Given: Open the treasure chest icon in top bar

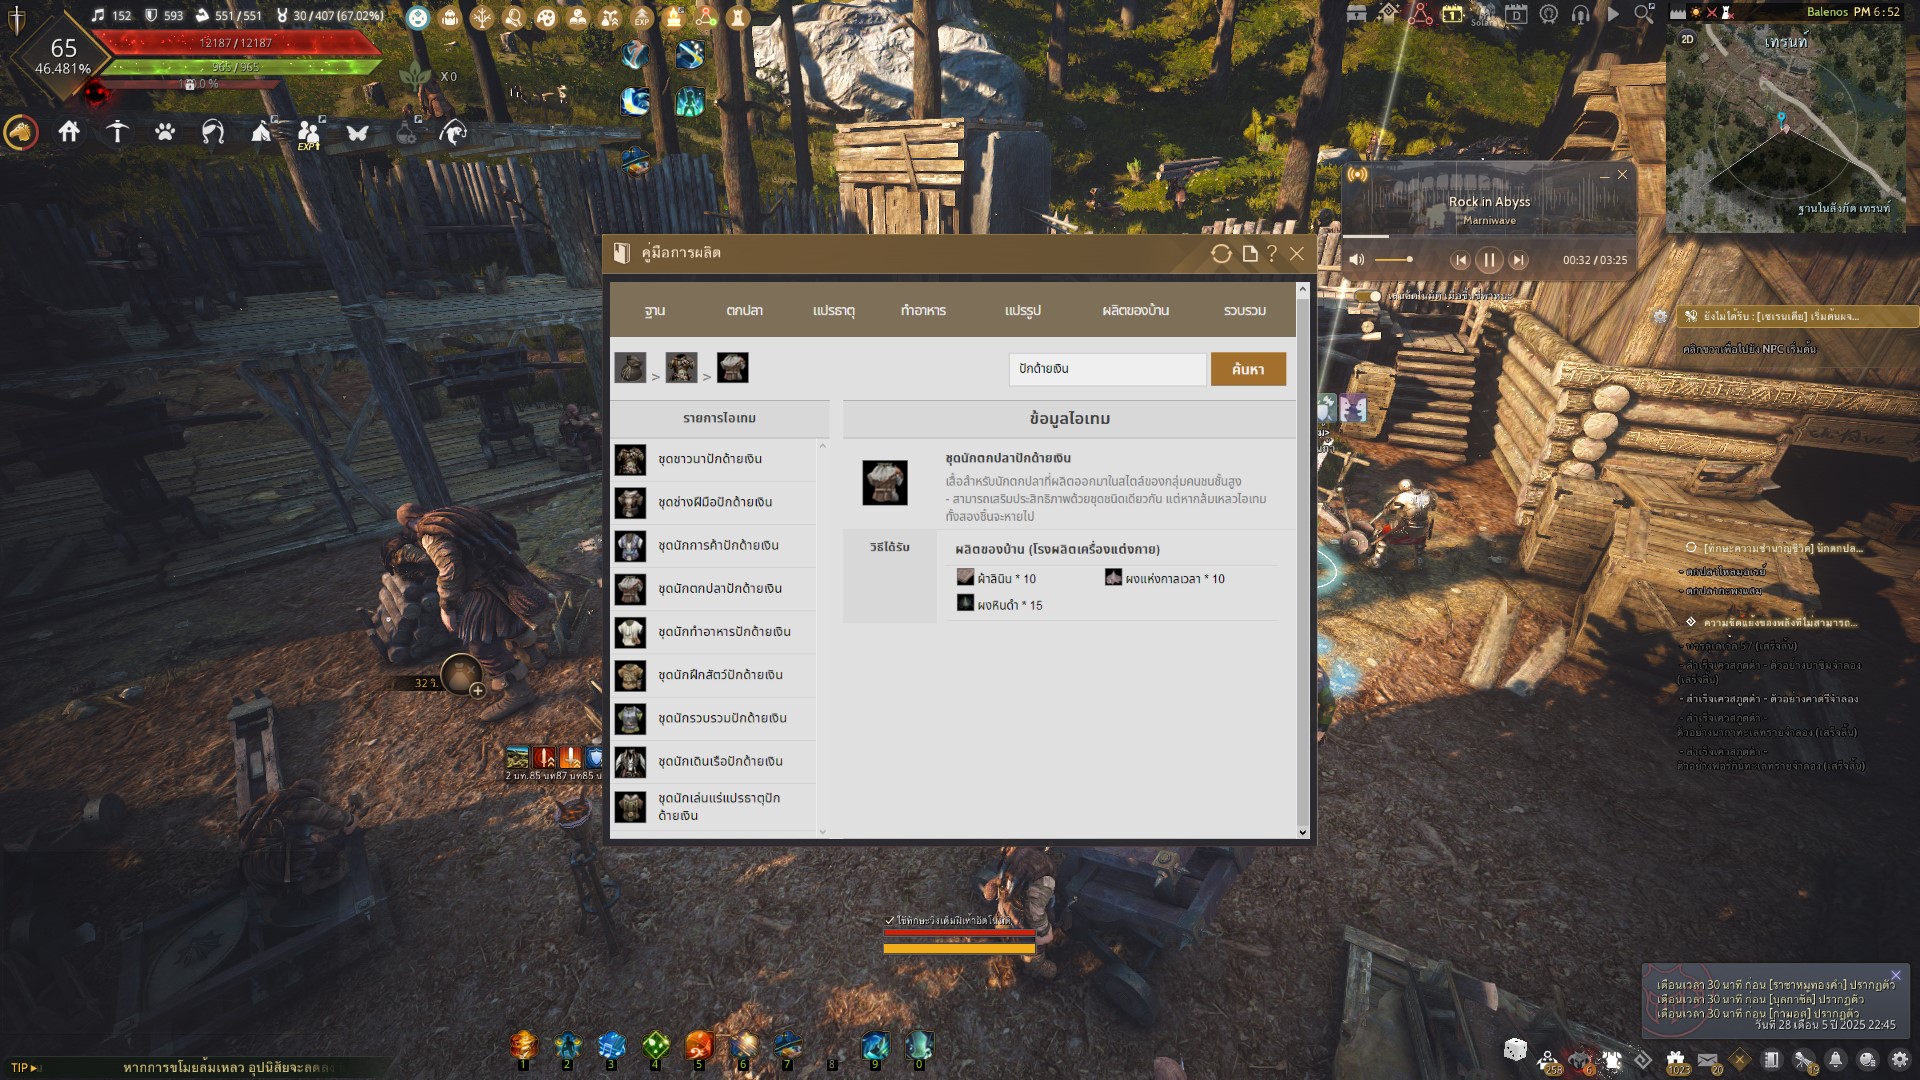Looking at the screenshot, I should coord(1357,14).
